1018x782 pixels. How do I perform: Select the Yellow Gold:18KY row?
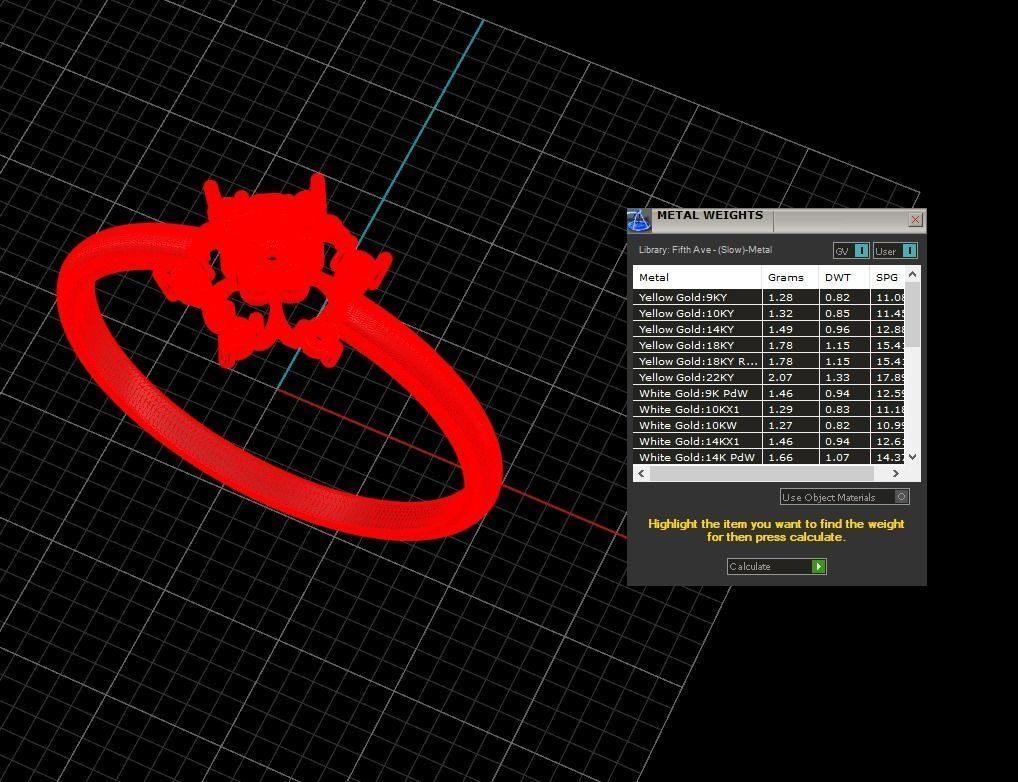(x=769, y=345)
